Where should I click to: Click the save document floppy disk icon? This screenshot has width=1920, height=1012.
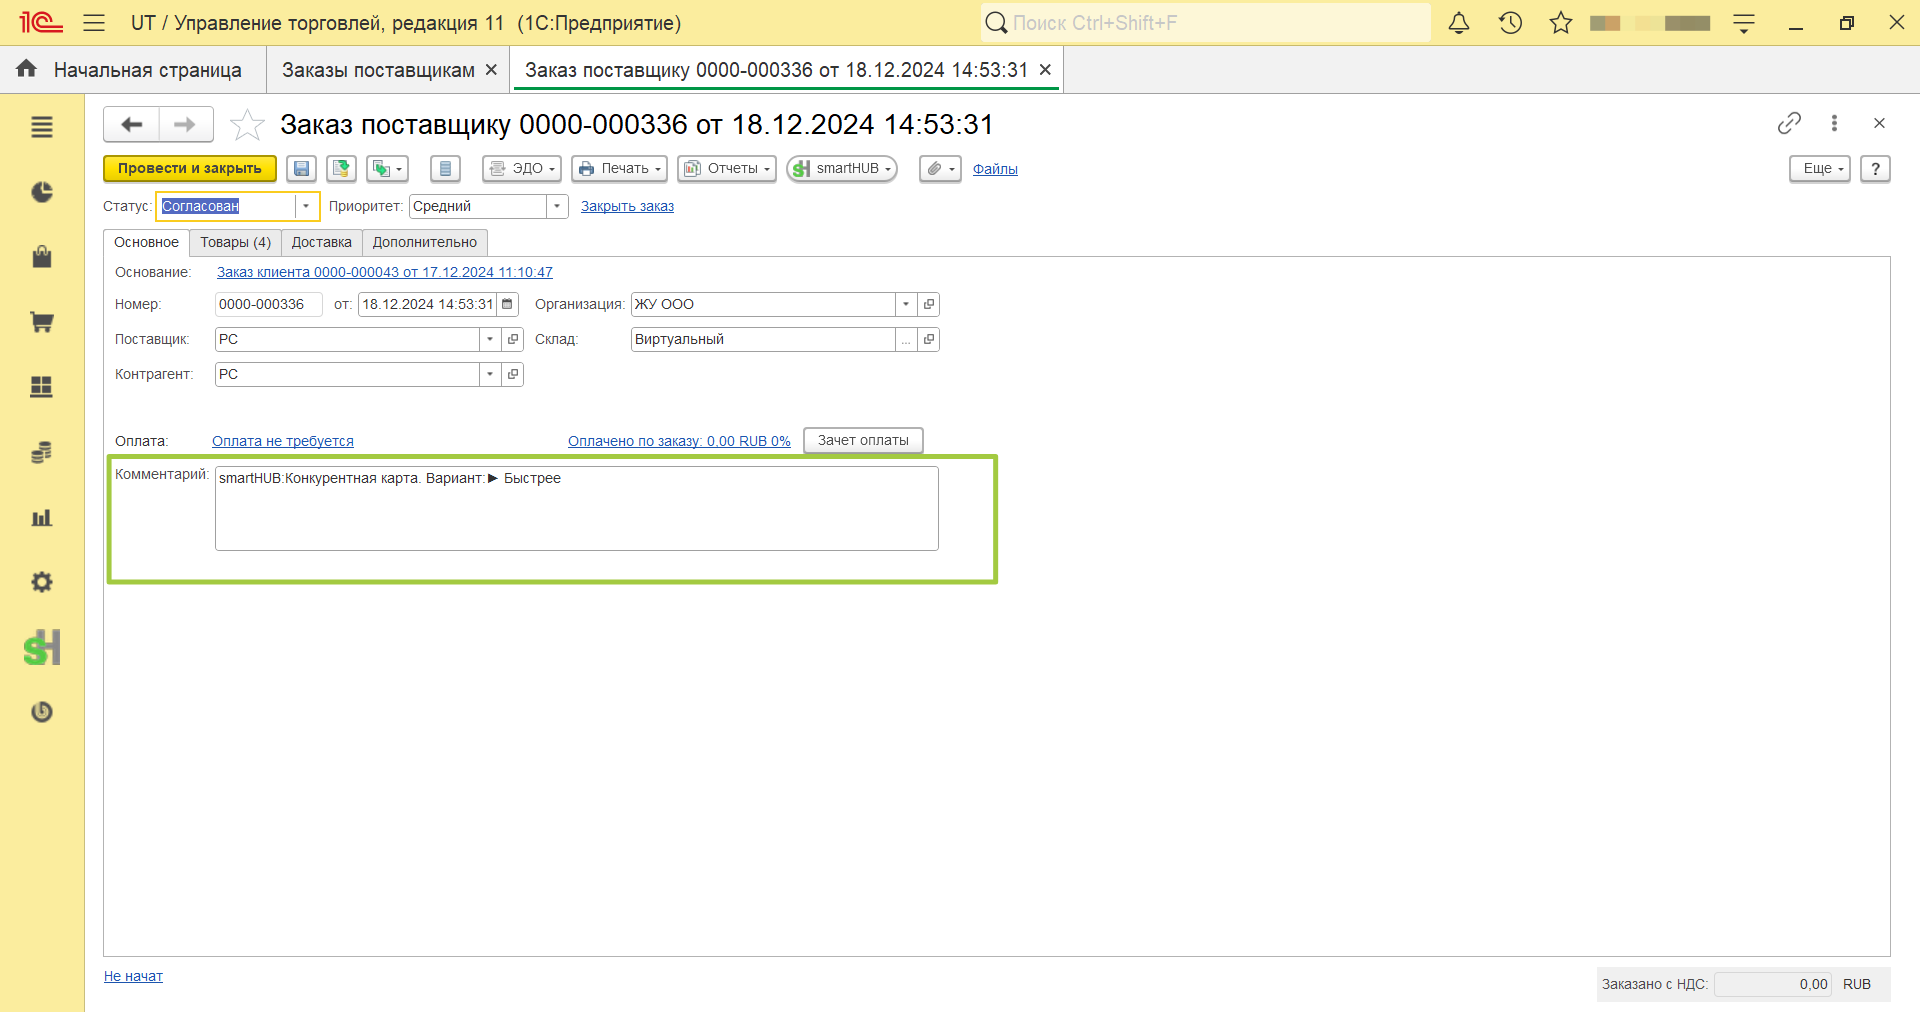pyautogui.click(x=301, y=169)
